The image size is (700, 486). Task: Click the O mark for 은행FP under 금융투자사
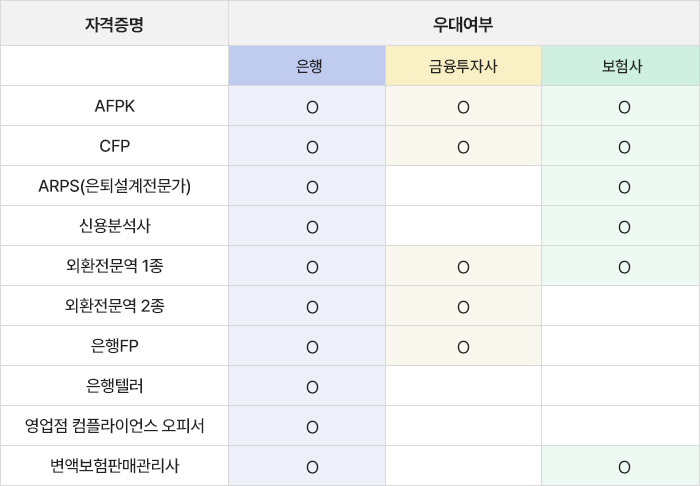pyautogui.click(x=463, y=347)
